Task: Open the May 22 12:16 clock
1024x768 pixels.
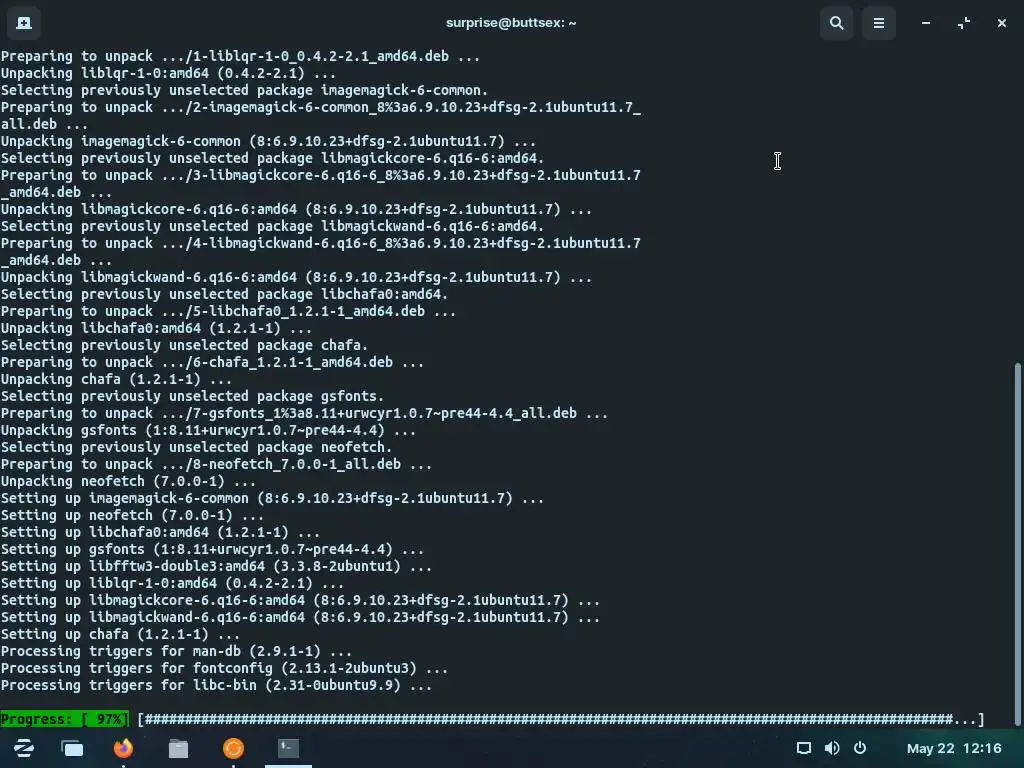Action: pos(954,748)
